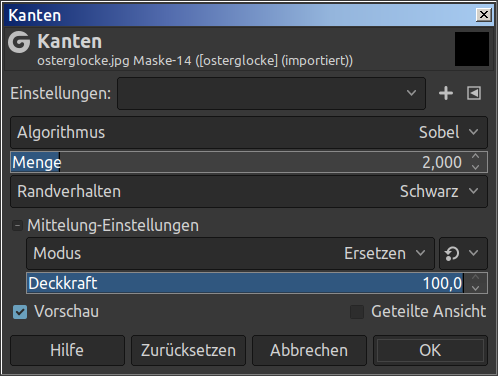The height and width of the screenshot is (376, 498).
Task: Open the presets management menu icon
Action: pyautogui.click(x=474, y=93)
